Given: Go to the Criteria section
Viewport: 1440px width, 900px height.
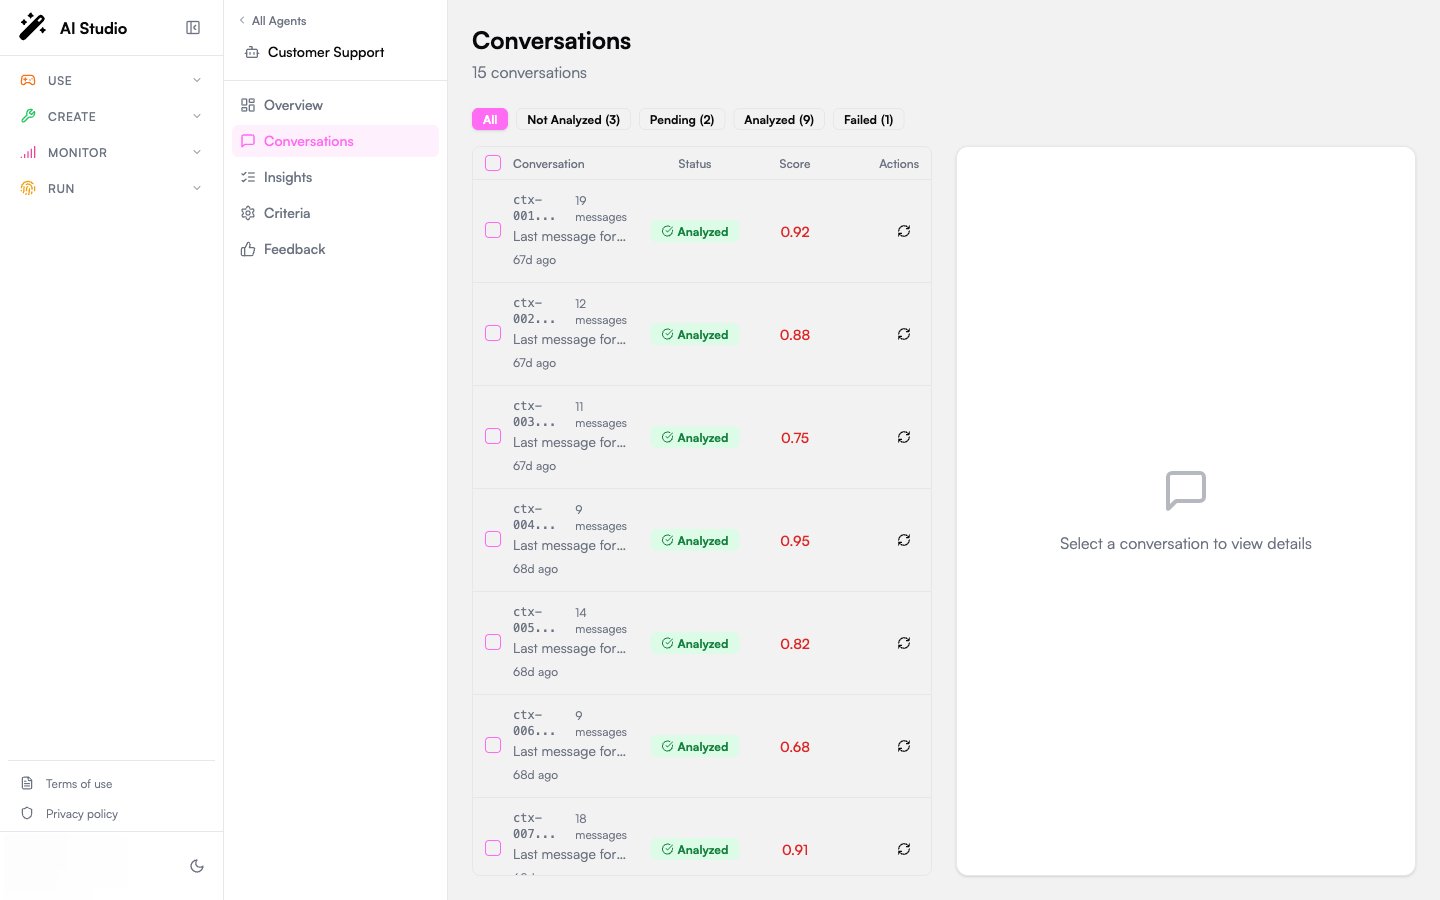Looking at the screenshot, I should [335, 213].
